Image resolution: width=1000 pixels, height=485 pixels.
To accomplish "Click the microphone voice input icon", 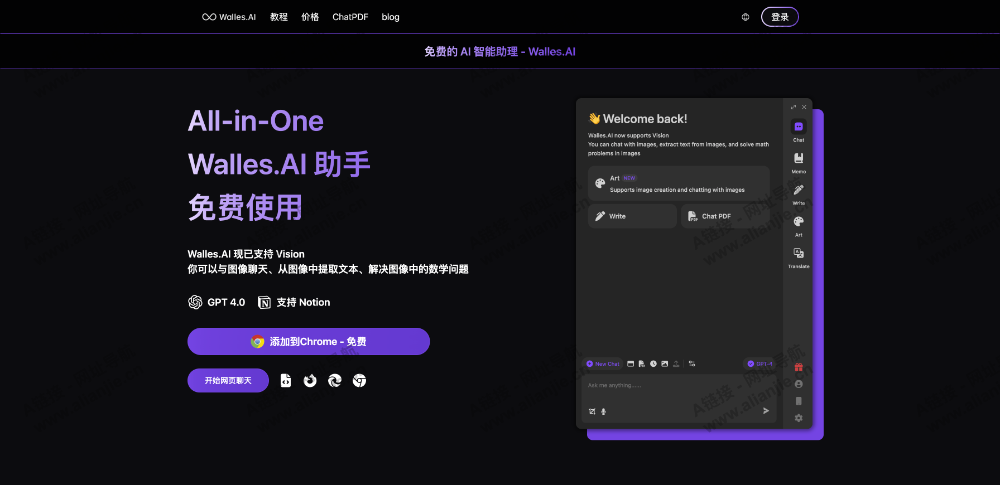I will [603, 411].
